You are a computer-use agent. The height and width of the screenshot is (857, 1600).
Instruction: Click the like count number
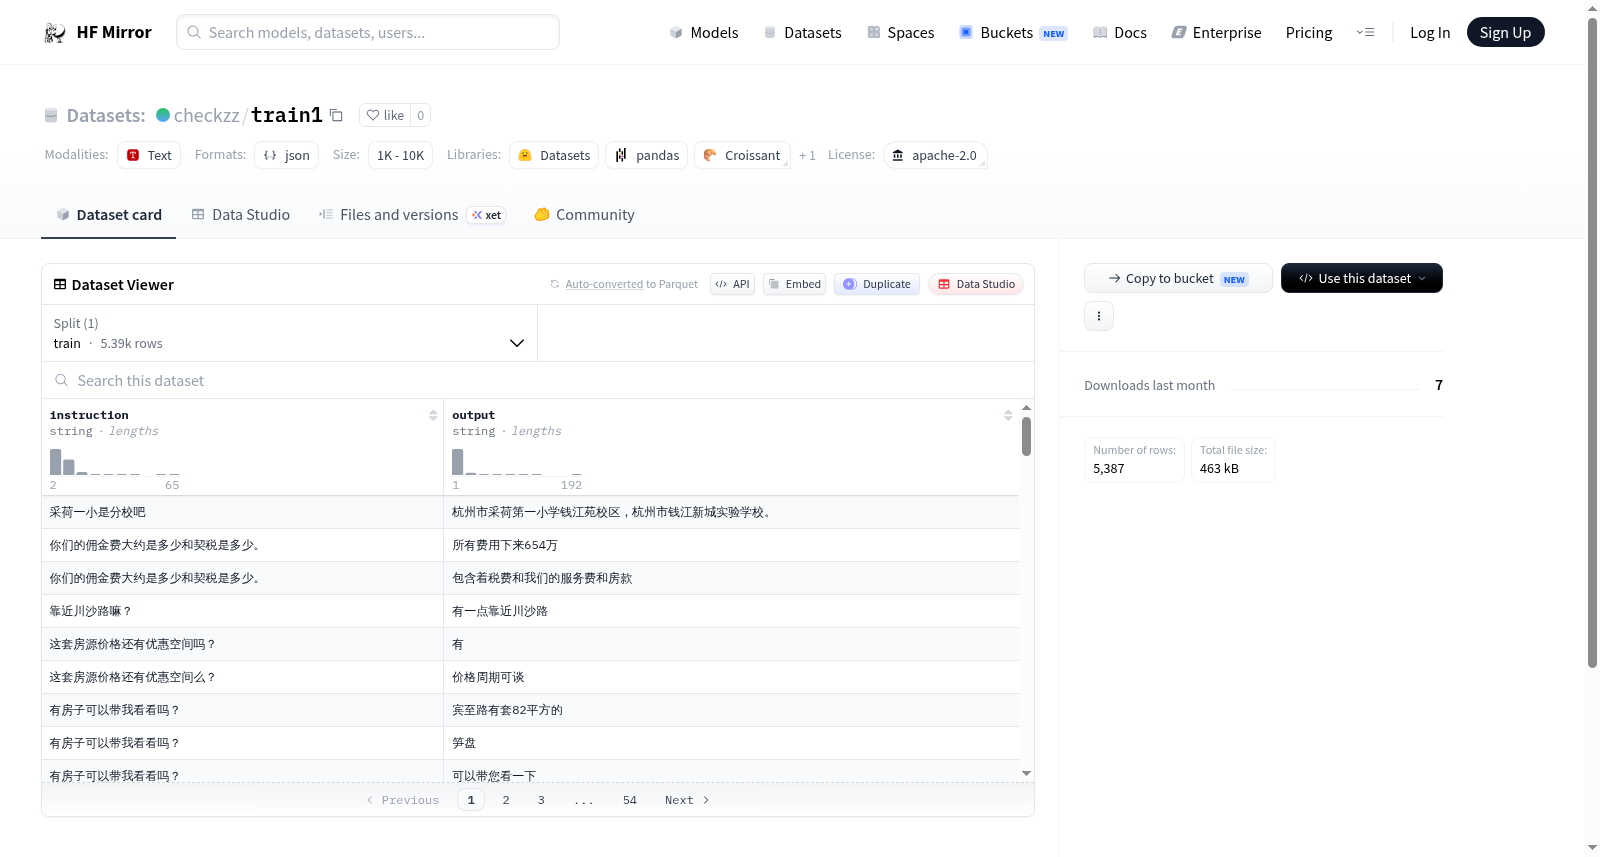(x=421, y=115)
